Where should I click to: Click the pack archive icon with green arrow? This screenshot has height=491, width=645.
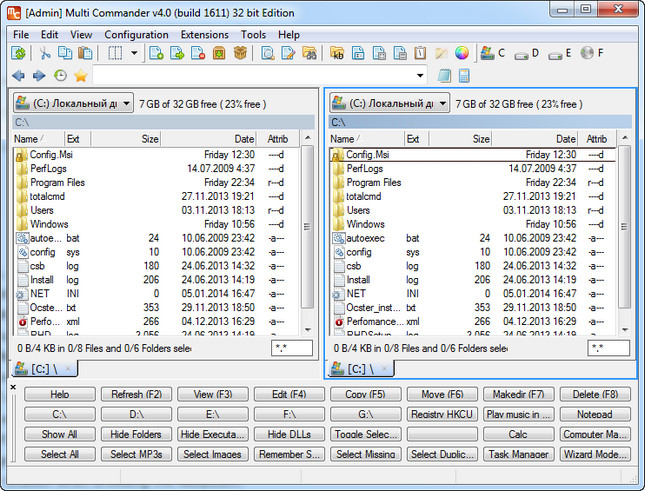click(x=219, y=53)
